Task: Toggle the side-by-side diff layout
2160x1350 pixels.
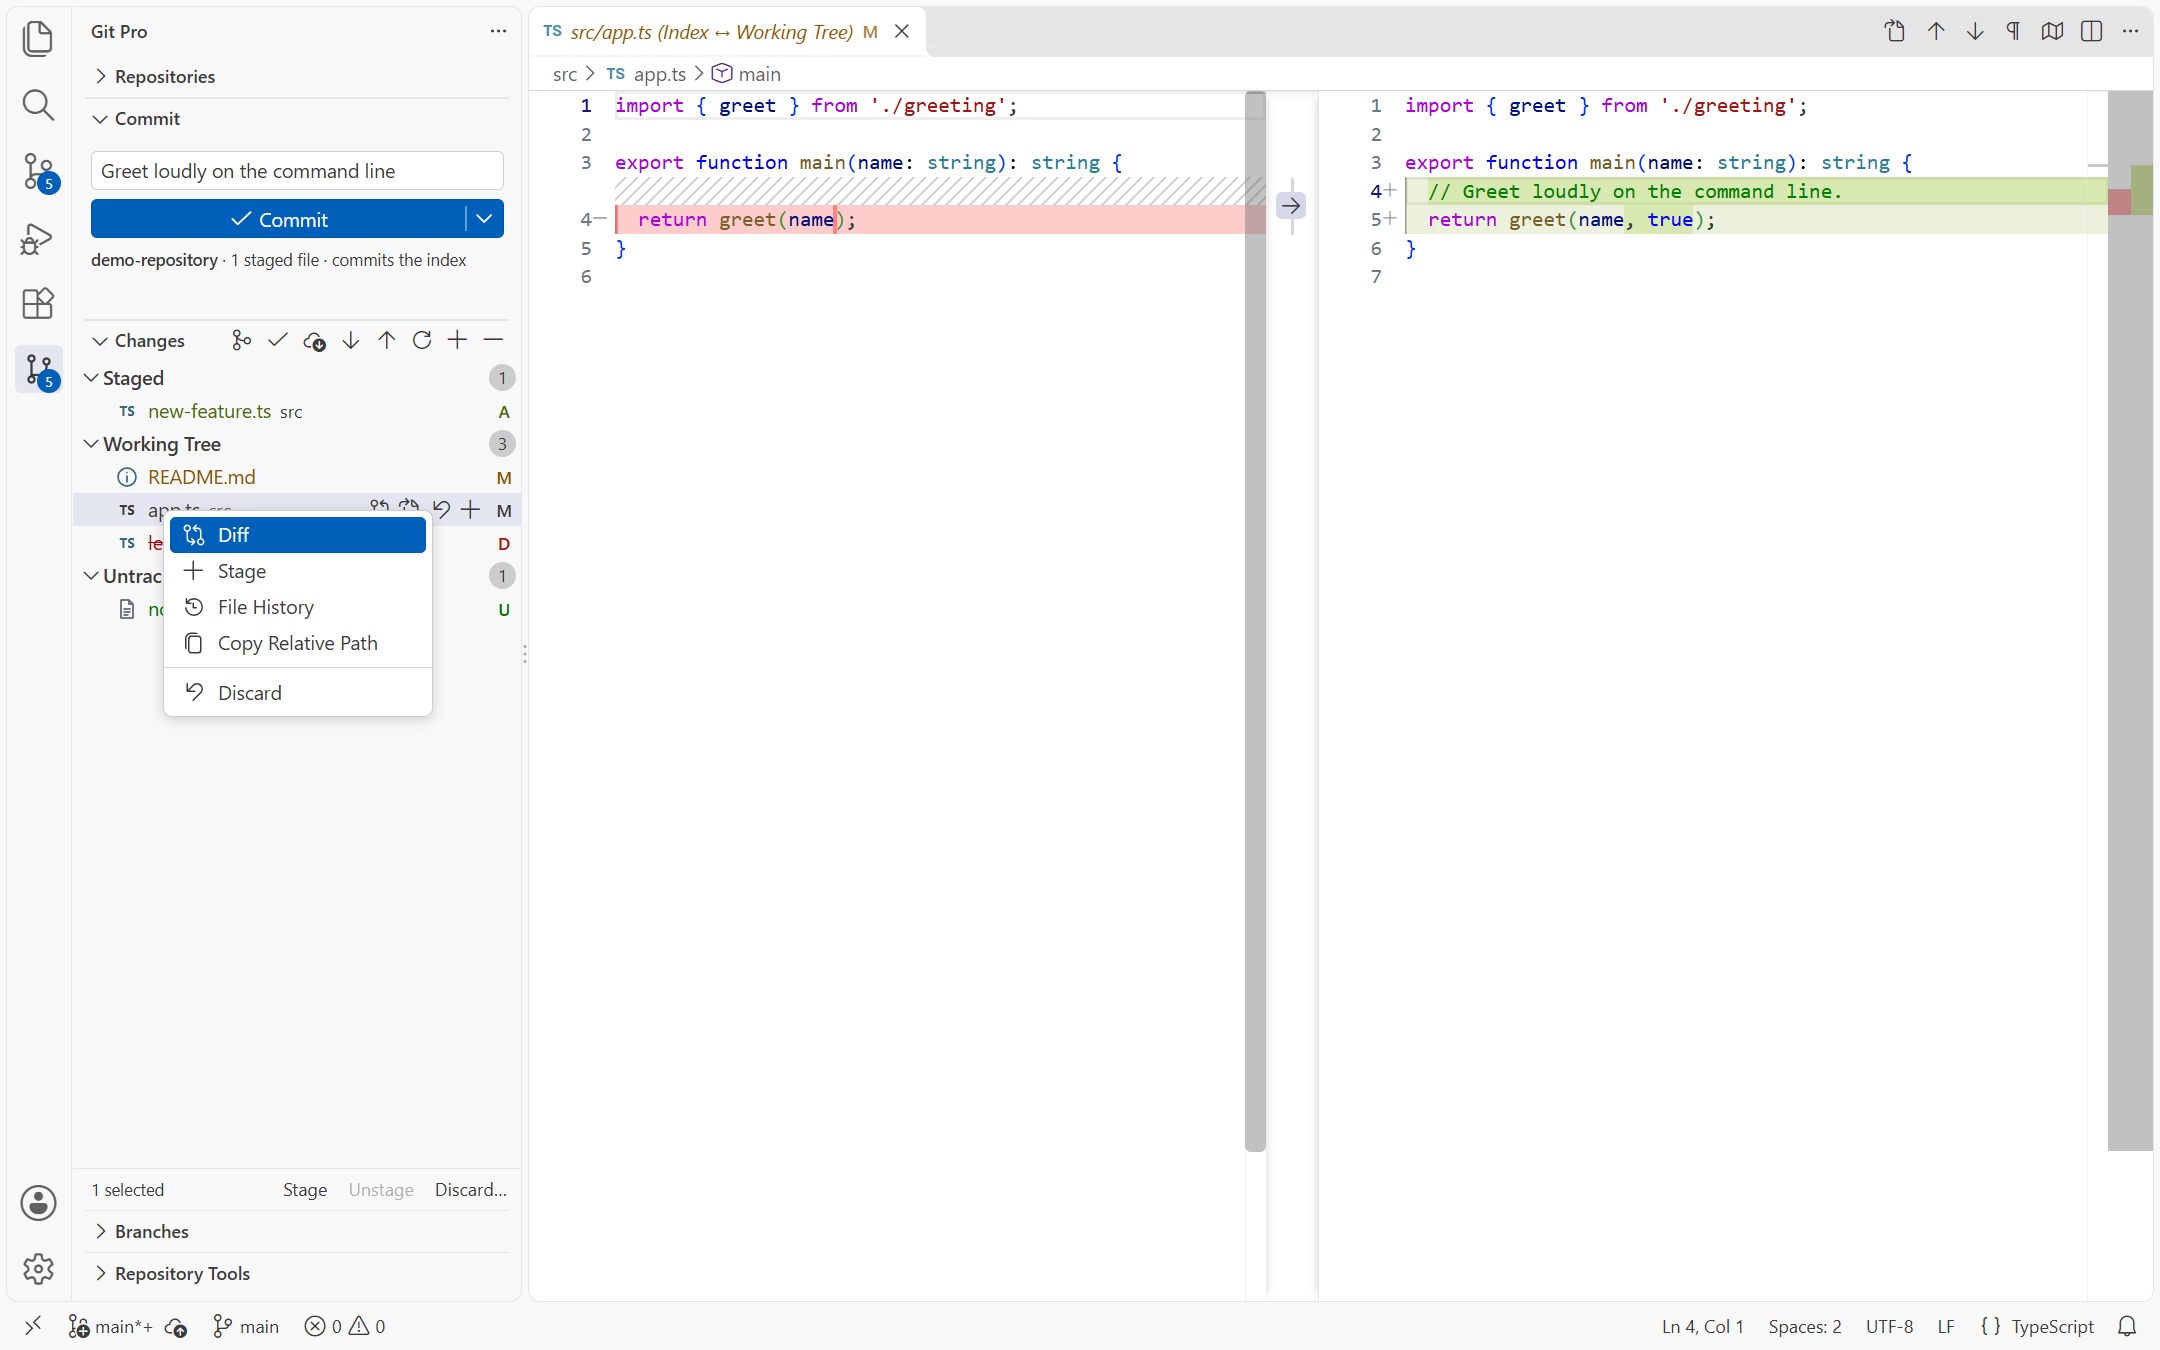Action: click(x=2091, y=31)
